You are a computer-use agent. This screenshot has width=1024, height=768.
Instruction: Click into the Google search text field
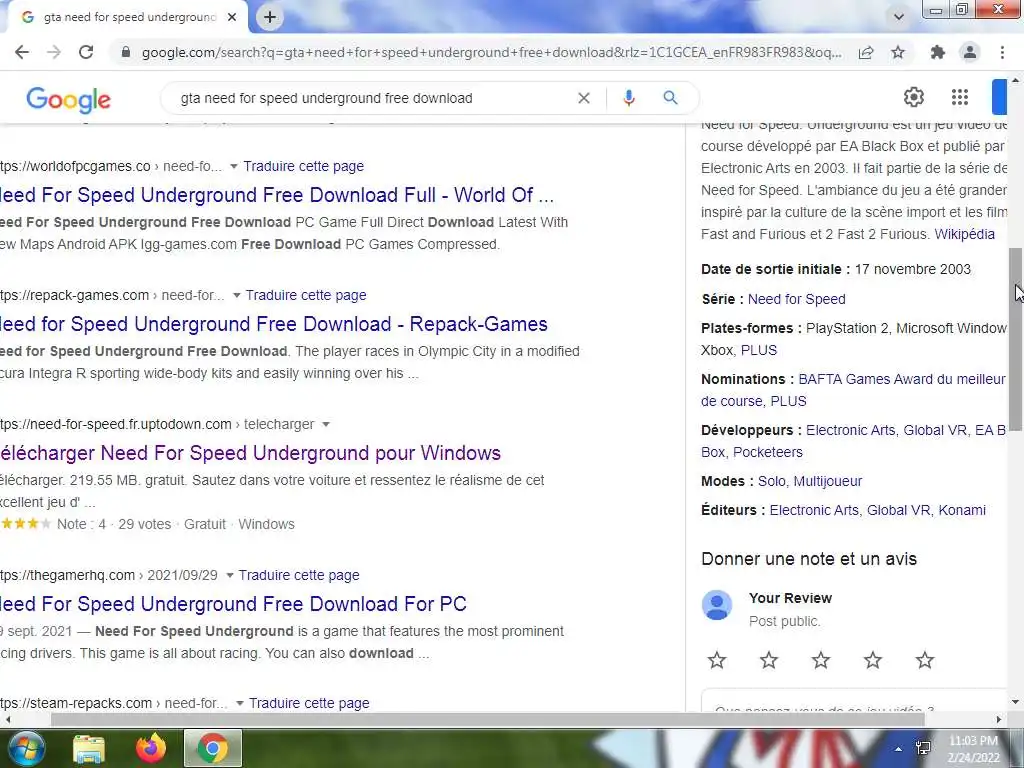(372, 98)
